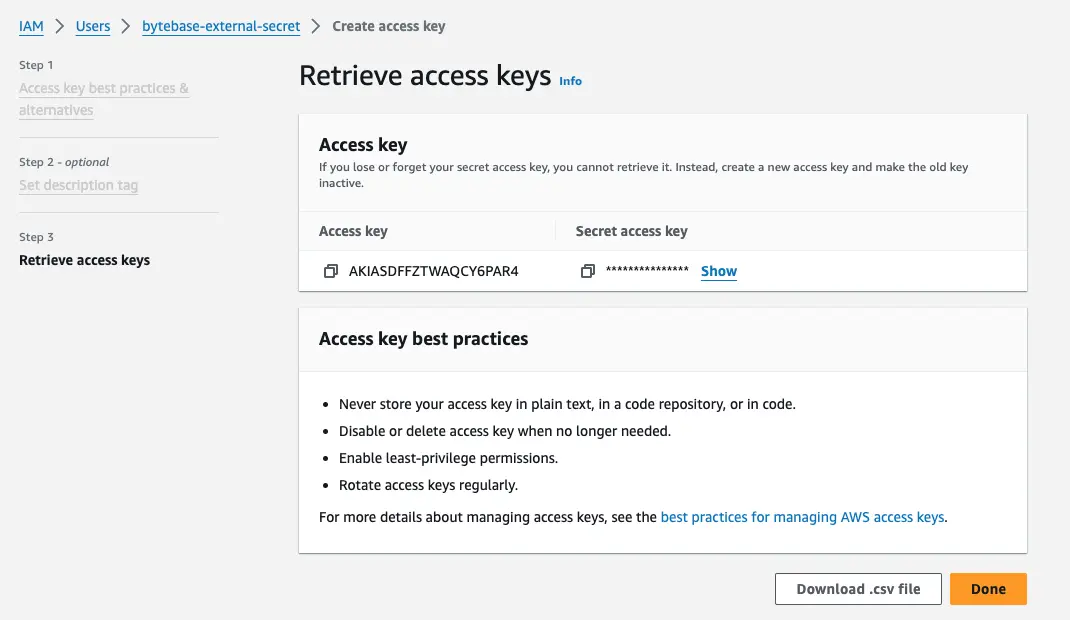Open the Info link beside heading

pyautogui.click(x=570, y=81)
